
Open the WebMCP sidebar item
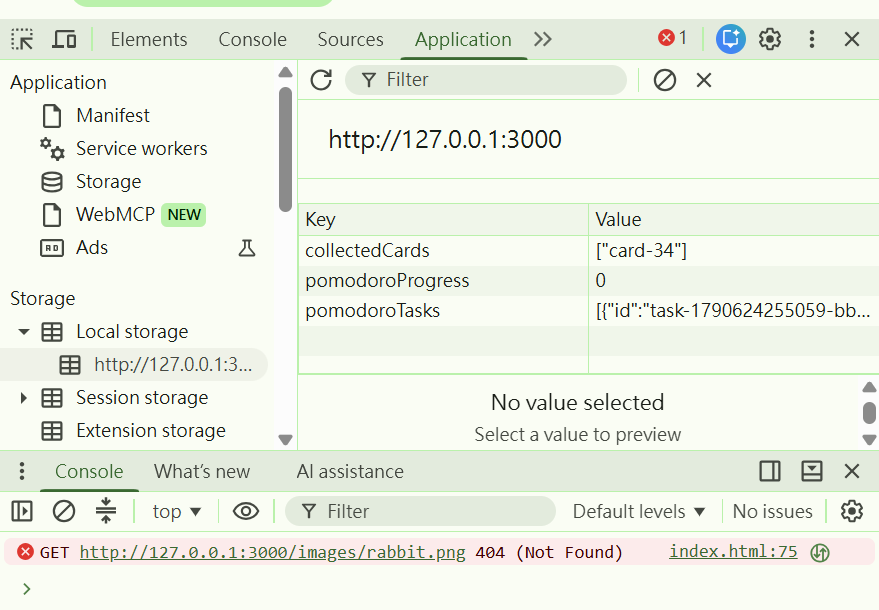115,215
